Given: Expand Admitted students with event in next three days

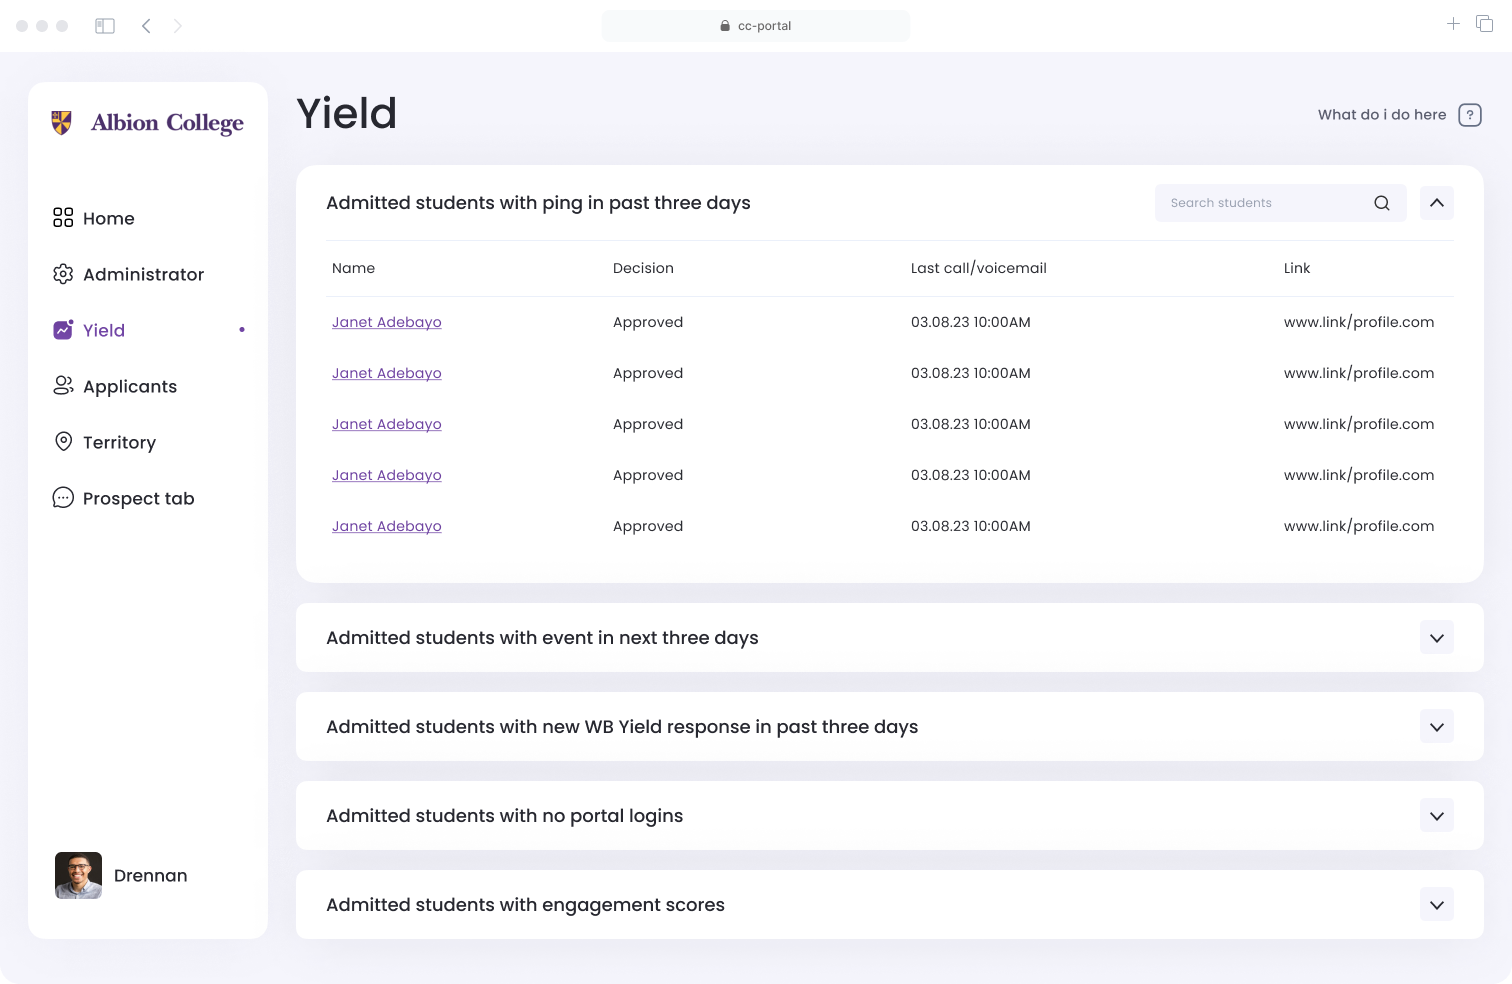Looking at the screenshot, I should [x=1437, y=638].
